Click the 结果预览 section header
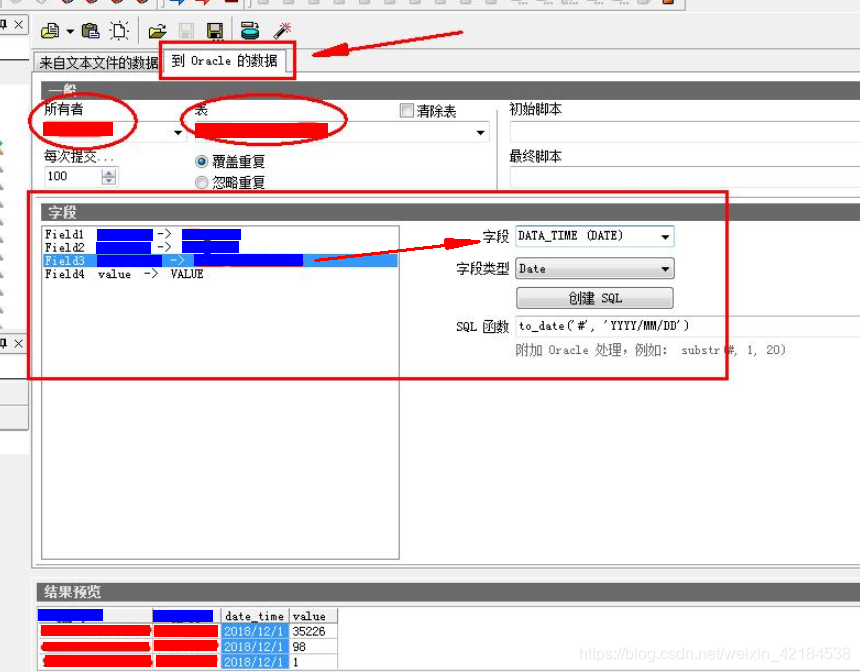Viewport: 860px width, 672px height. pyautogui.click(x=448, y=592)
